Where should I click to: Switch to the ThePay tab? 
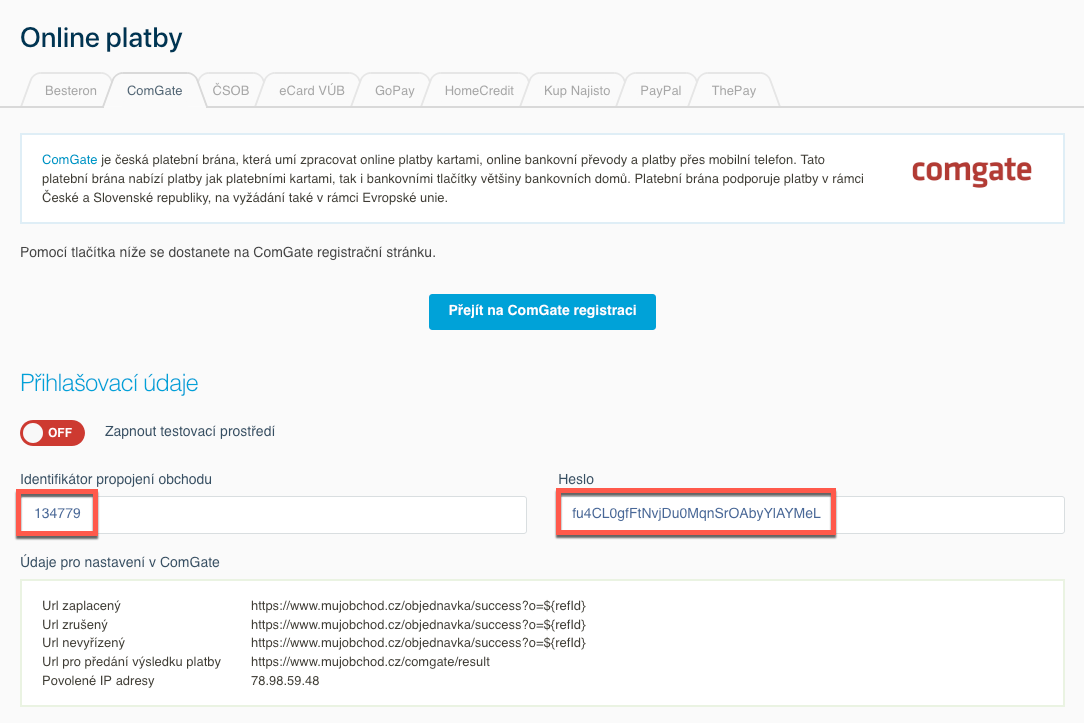[x=733, y=90]
